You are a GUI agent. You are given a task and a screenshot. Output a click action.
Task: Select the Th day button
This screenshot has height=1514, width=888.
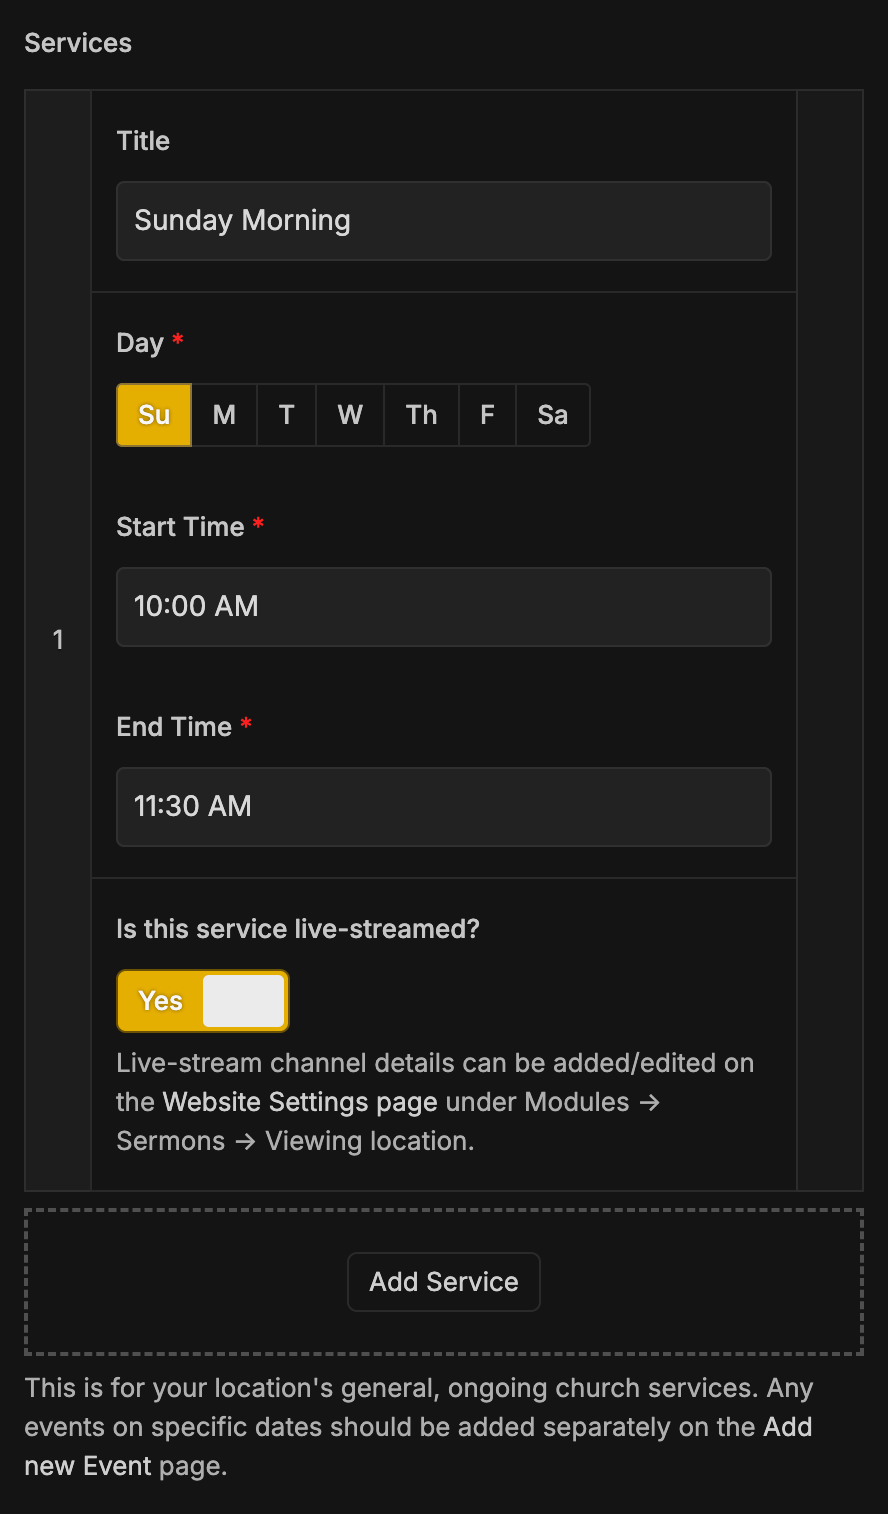pos(421,415)
